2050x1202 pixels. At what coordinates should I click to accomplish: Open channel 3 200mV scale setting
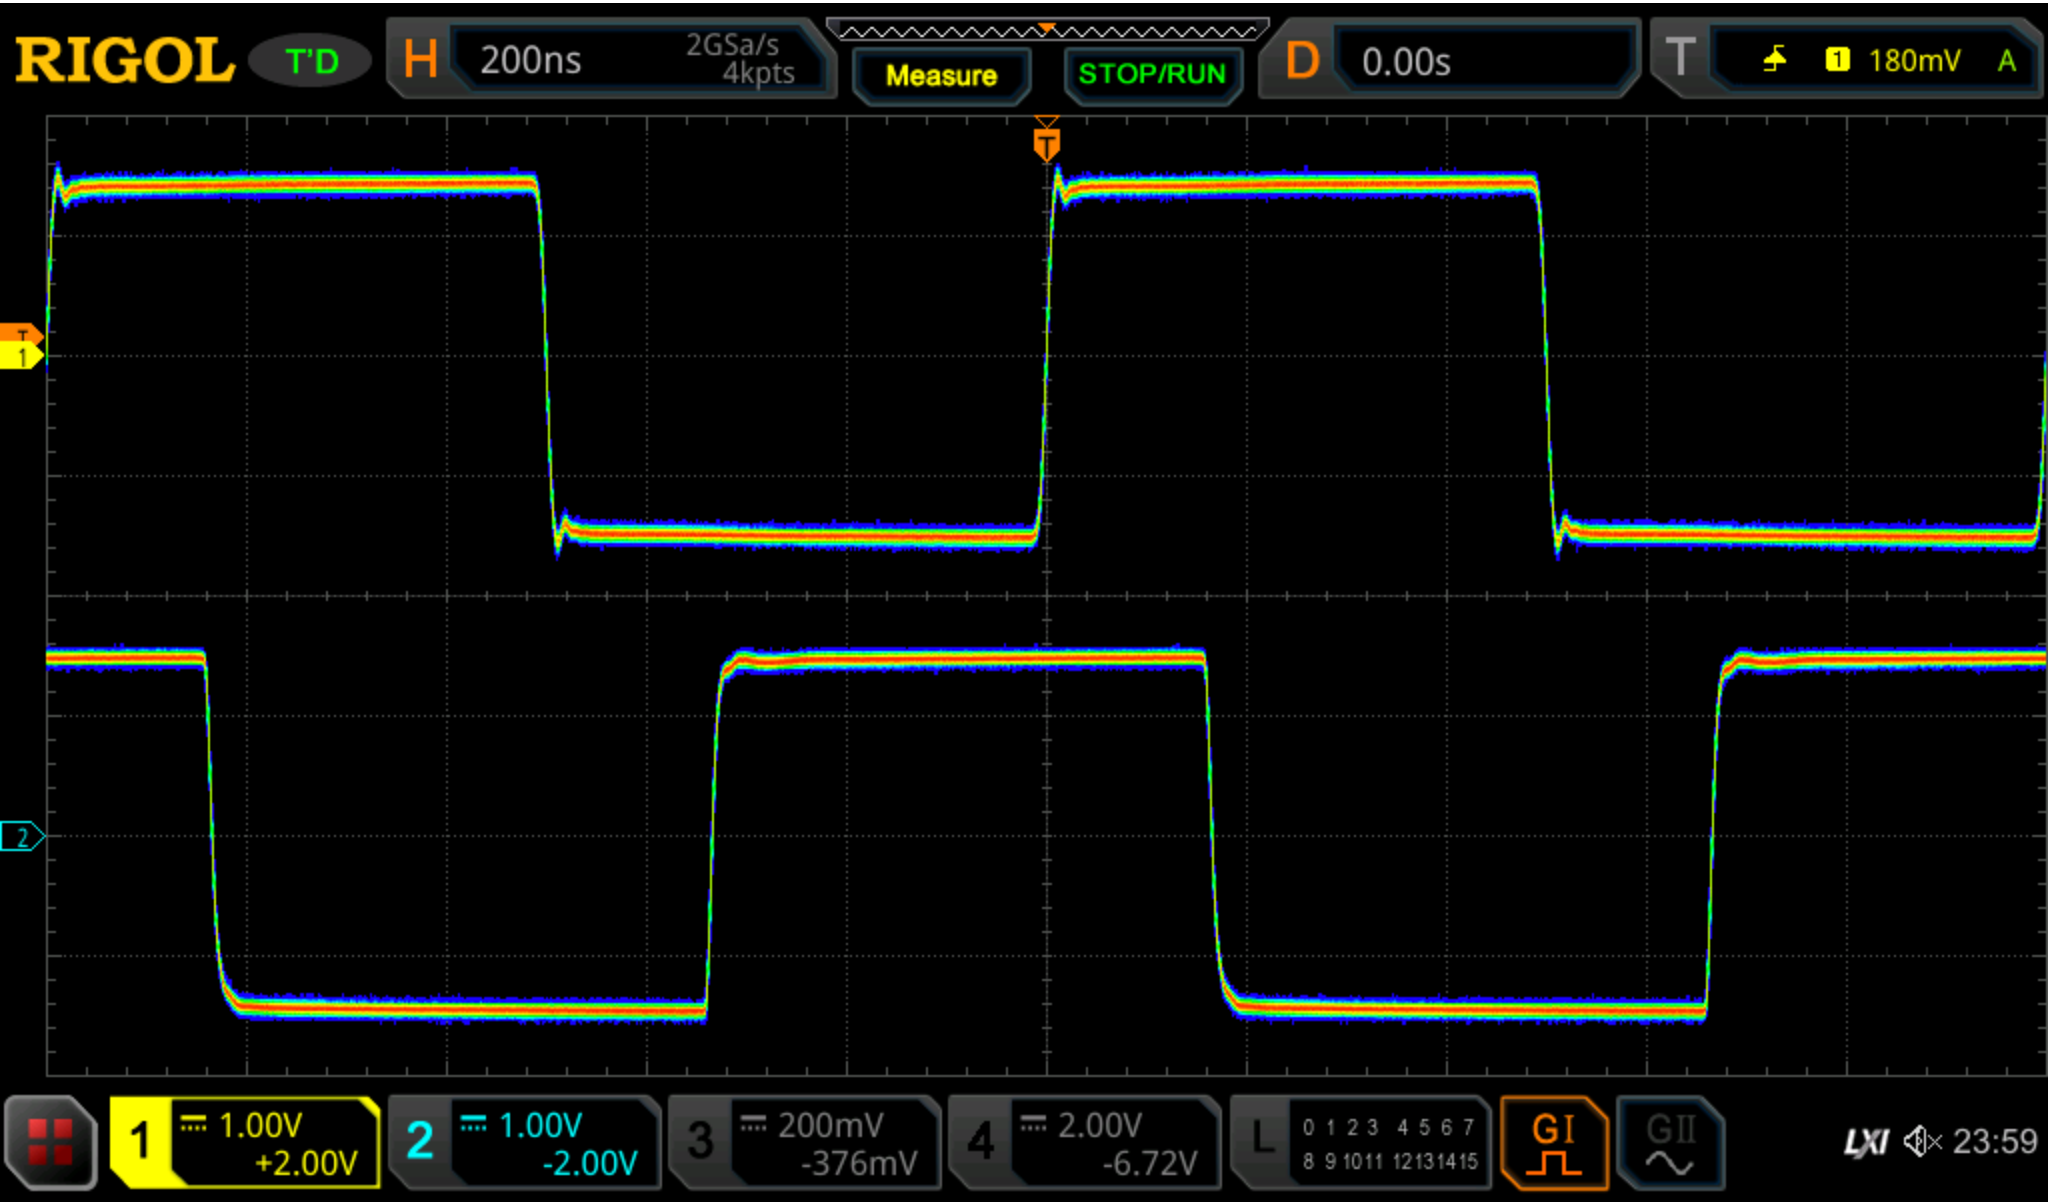(x=830, y=1125)
